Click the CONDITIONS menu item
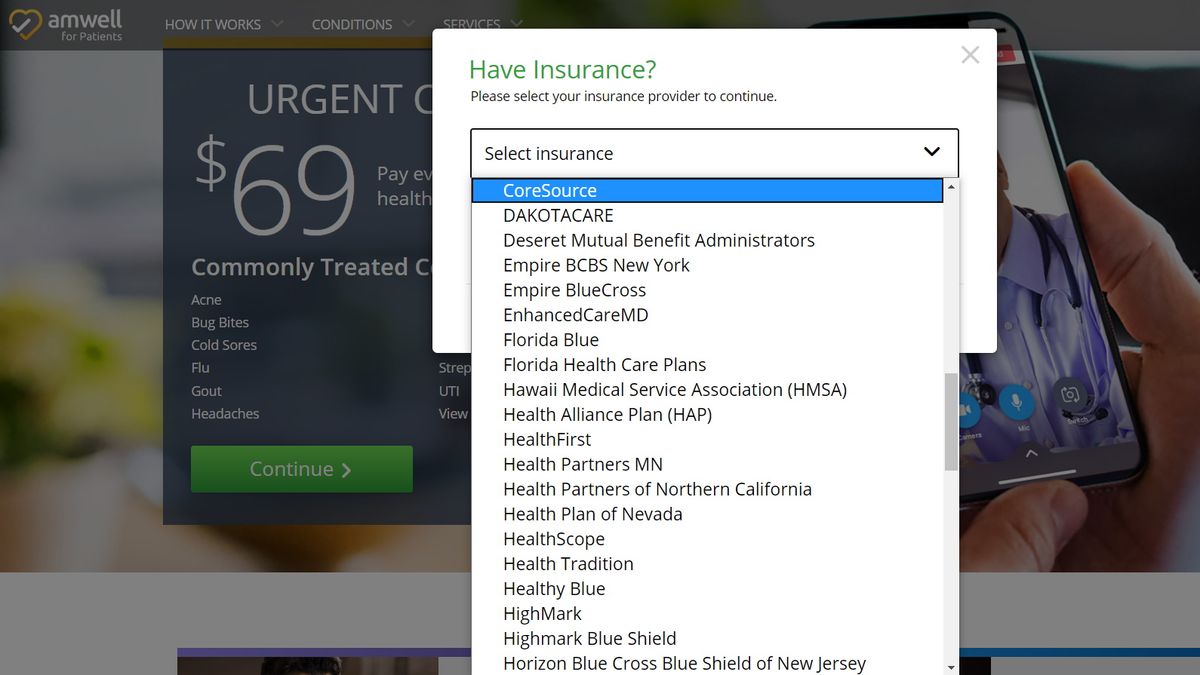The width and height of the screenshot is (1200, 675). (352, 24)
